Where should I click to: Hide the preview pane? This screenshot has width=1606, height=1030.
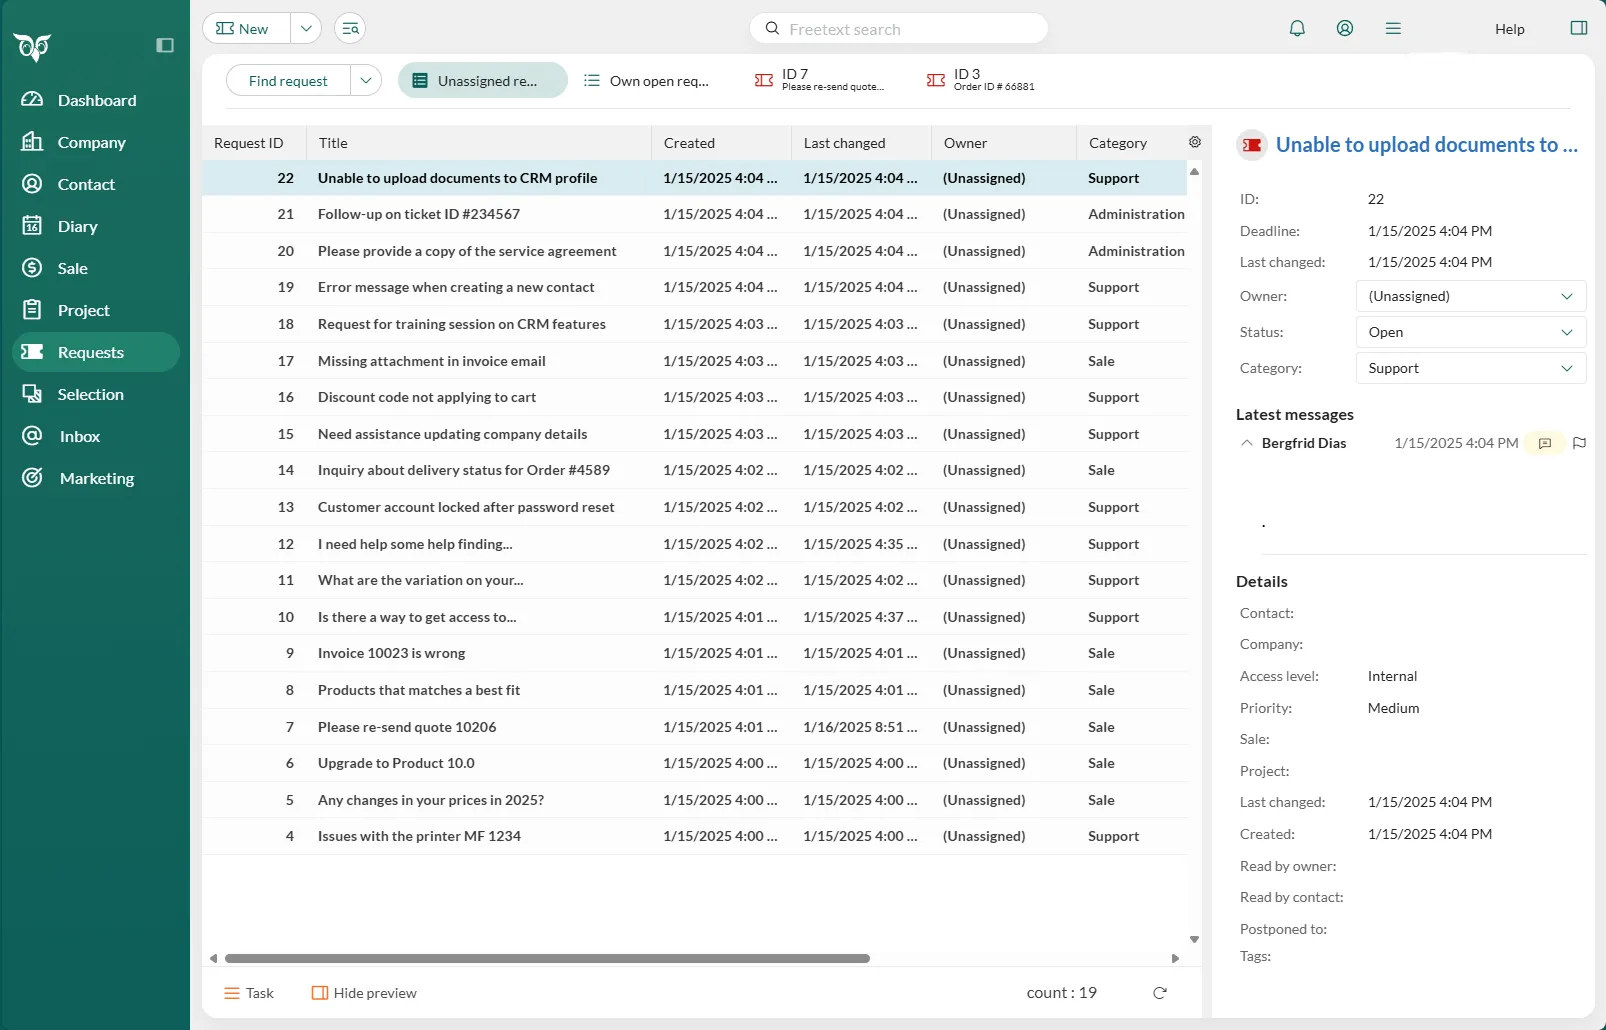coord(364,993)
